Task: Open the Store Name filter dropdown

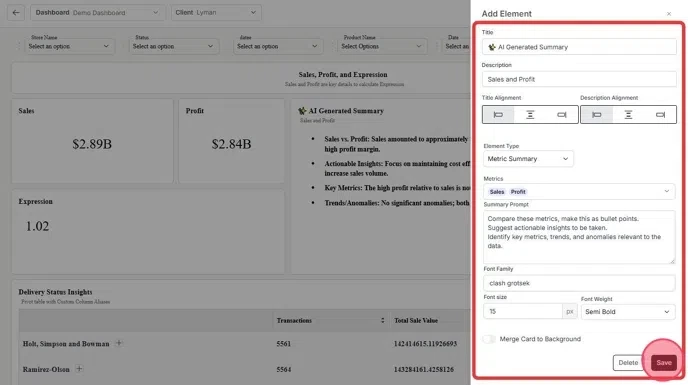Action: click(69, 46)
